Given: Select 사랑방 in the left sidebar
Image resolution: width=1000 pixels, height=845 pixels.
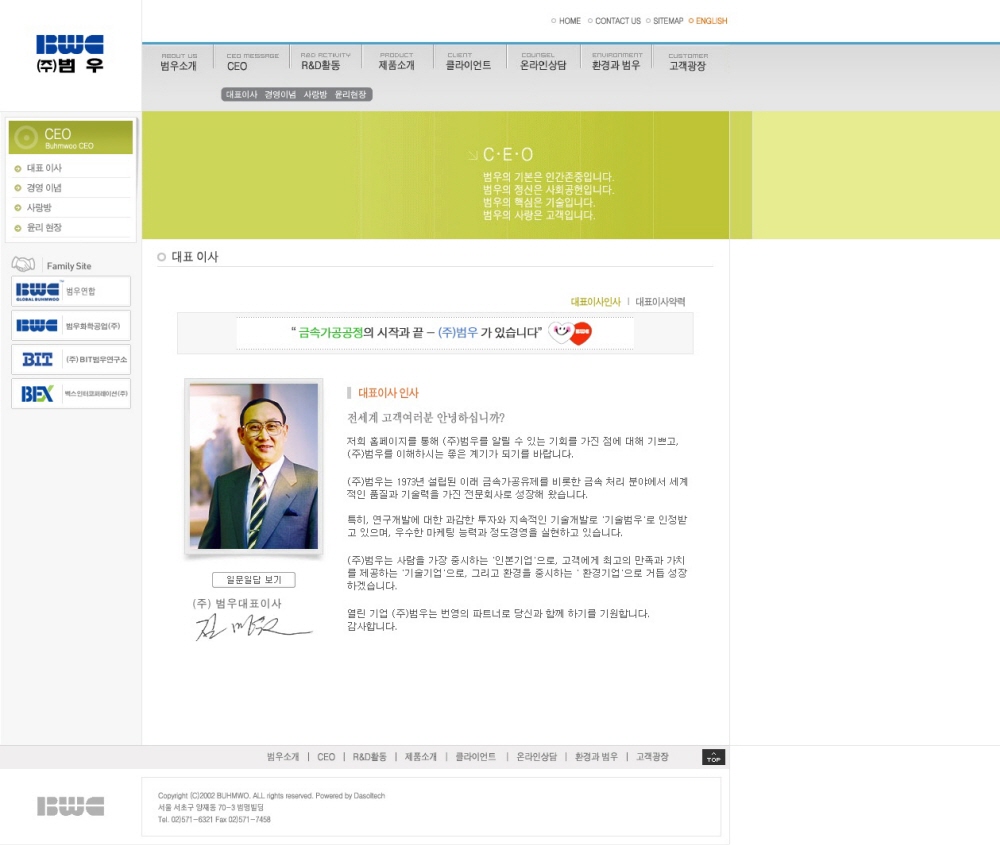Looking at the screenshot, I should click(39, 208).
